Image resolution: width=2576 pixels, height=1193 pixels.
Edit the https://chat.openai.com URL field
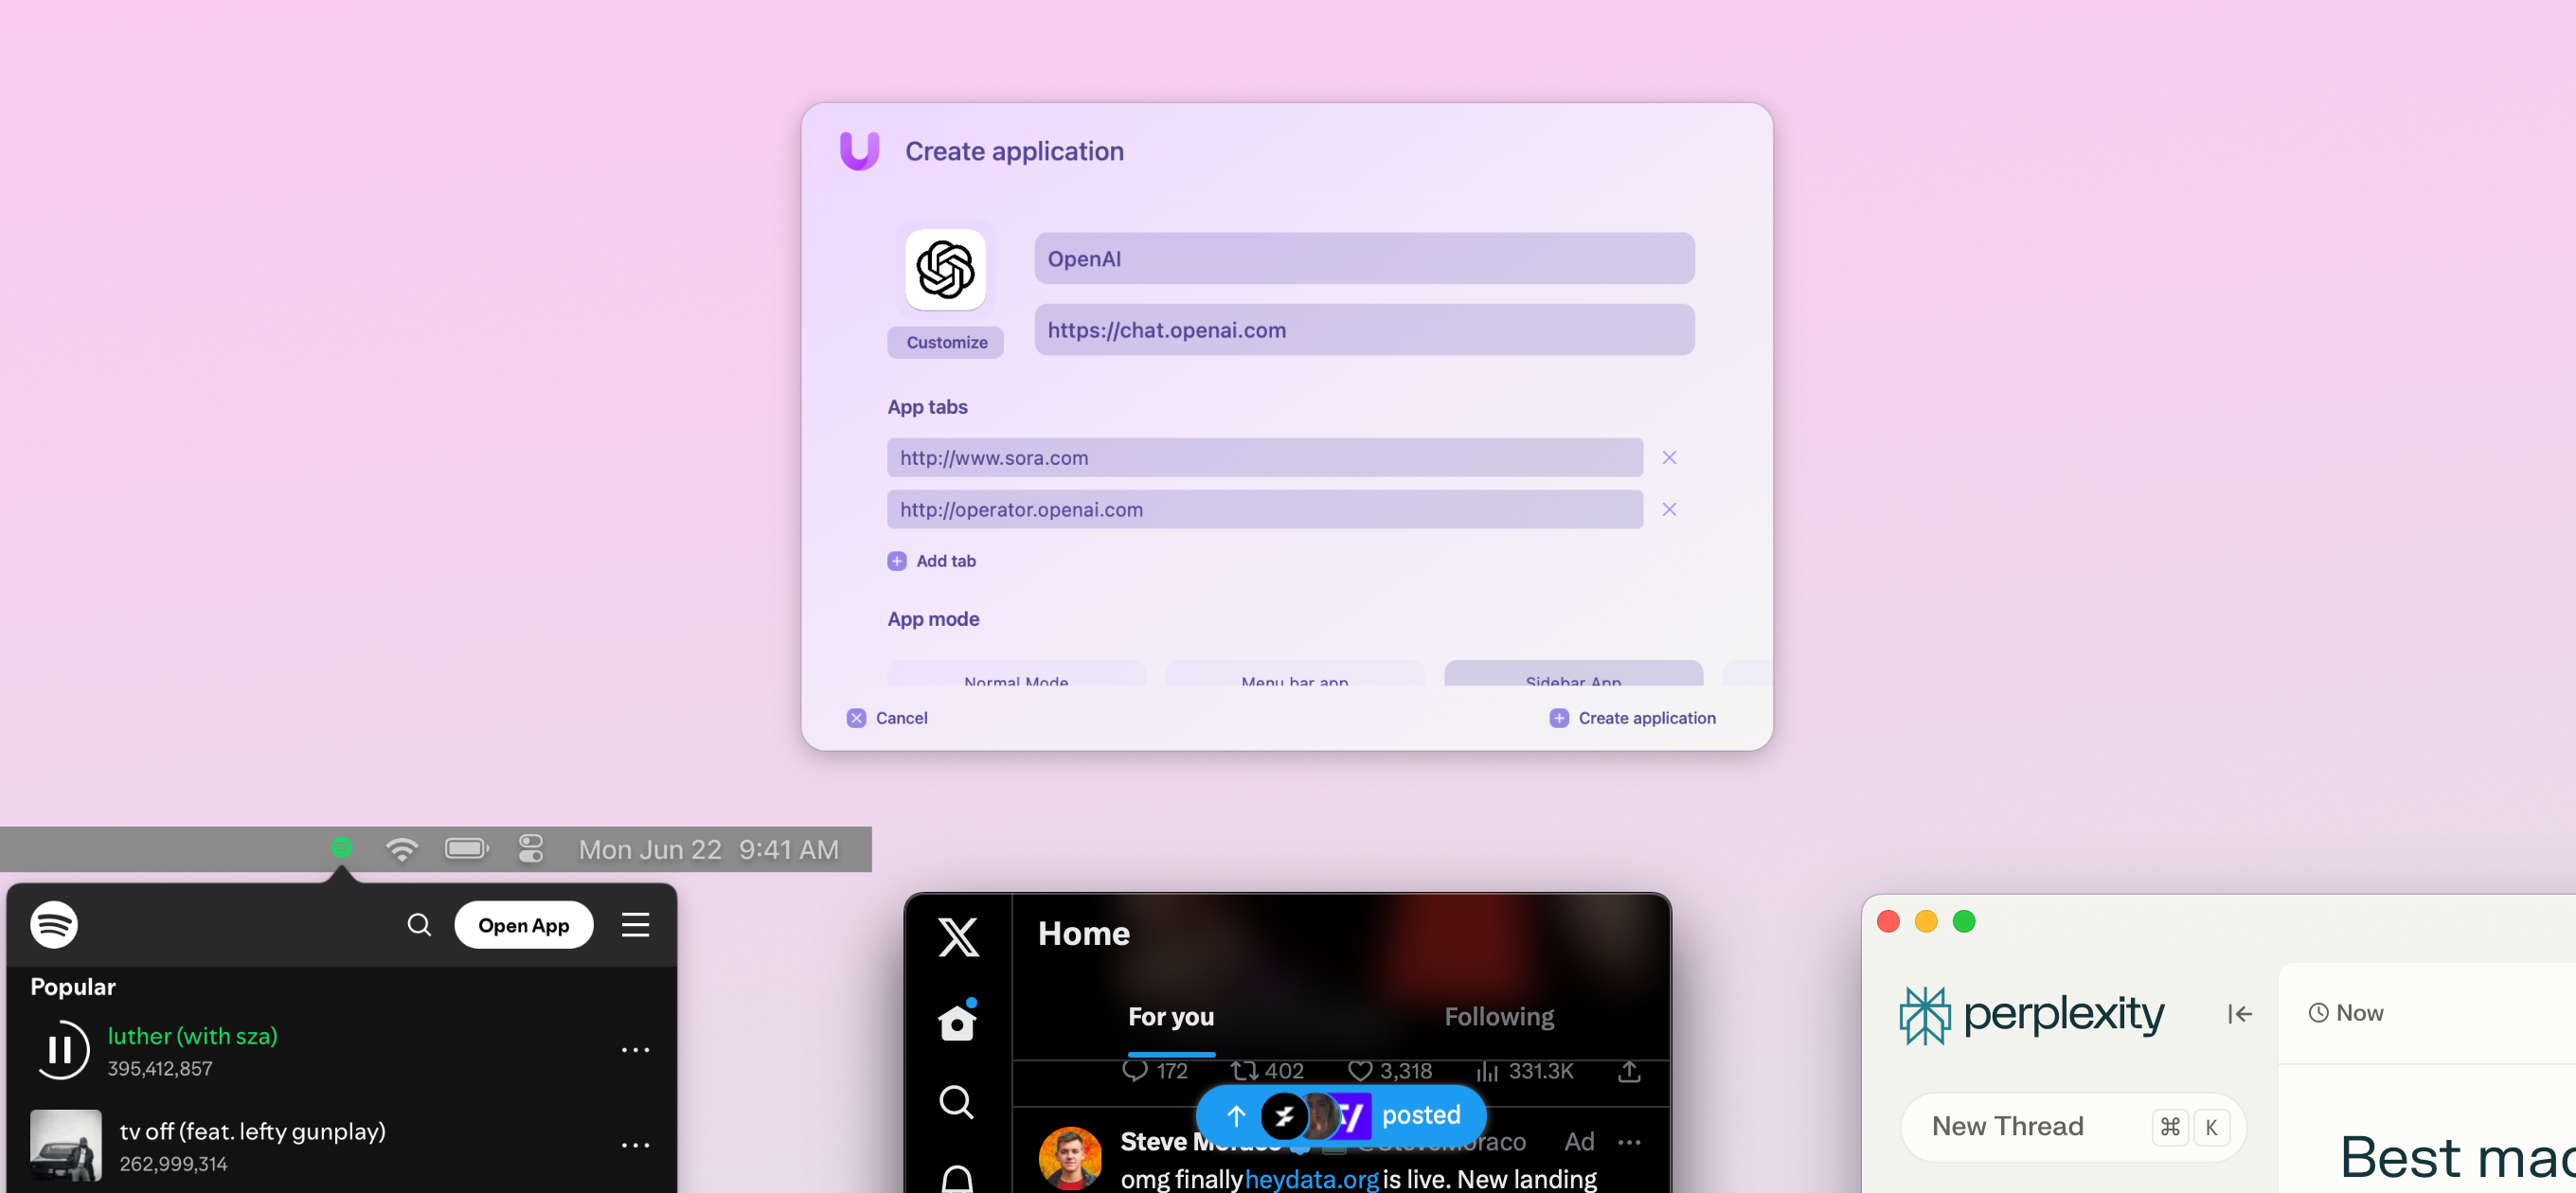[x=1364, y=330]
